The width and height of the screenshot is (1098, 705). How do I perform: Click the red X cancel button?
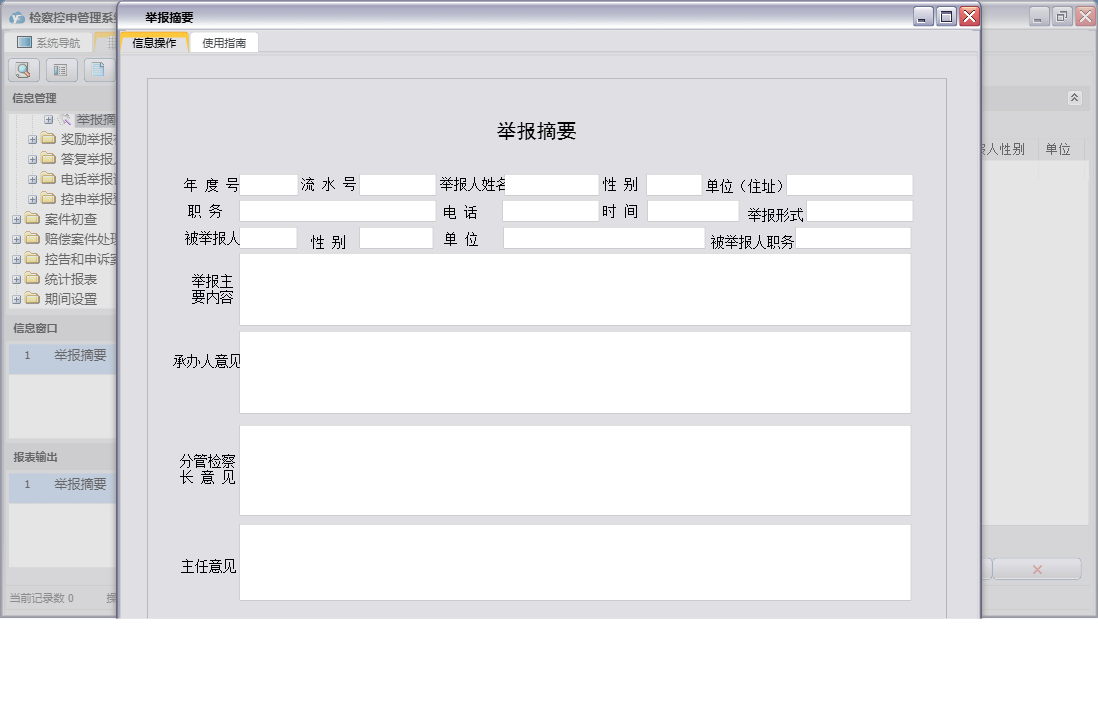click(1037, 568)
